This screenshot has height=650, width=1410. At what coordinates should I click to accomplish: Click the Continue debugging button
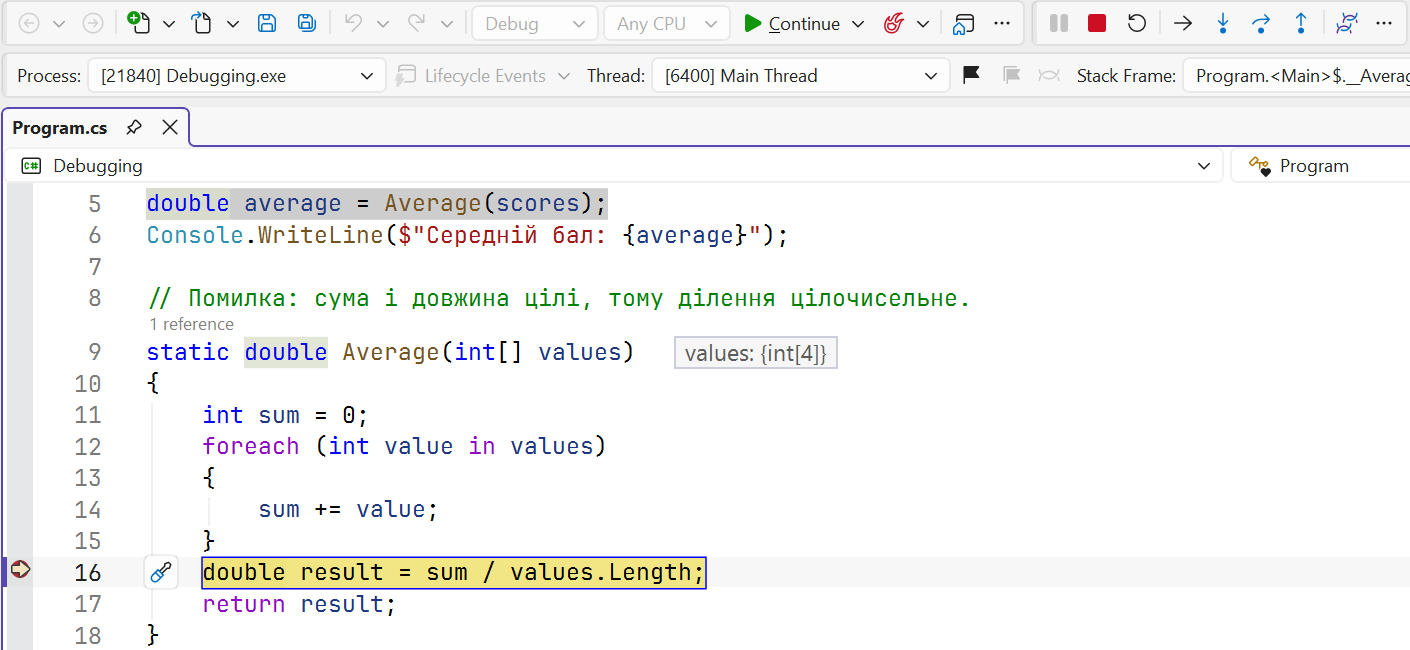[792, 23]
